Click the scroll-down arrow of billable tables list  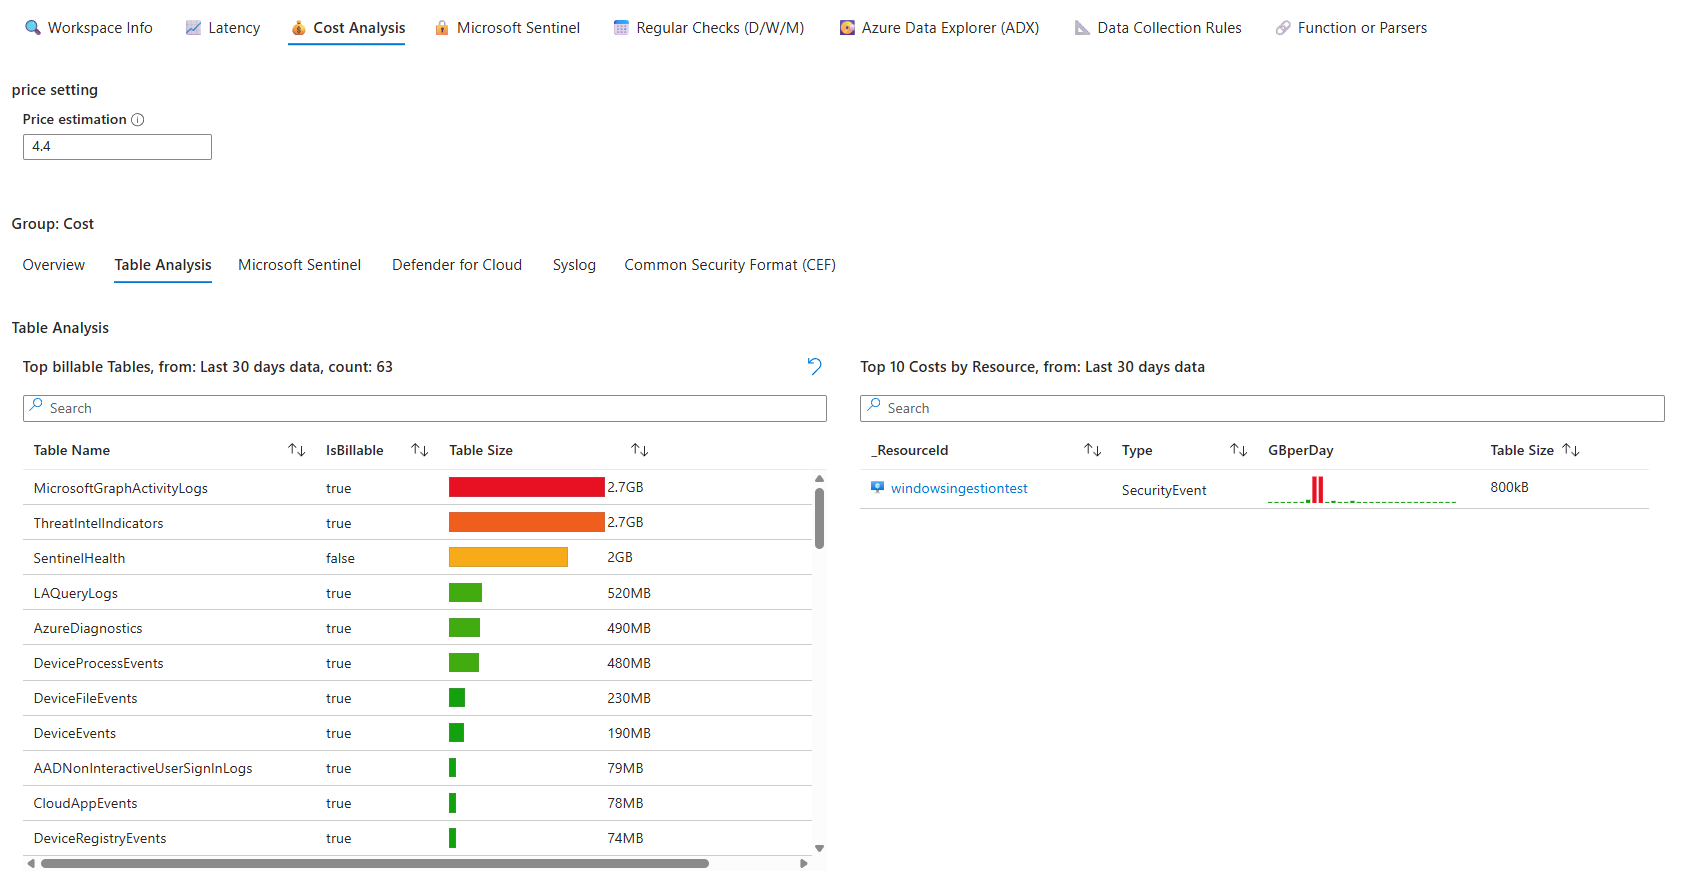[819, 848]
